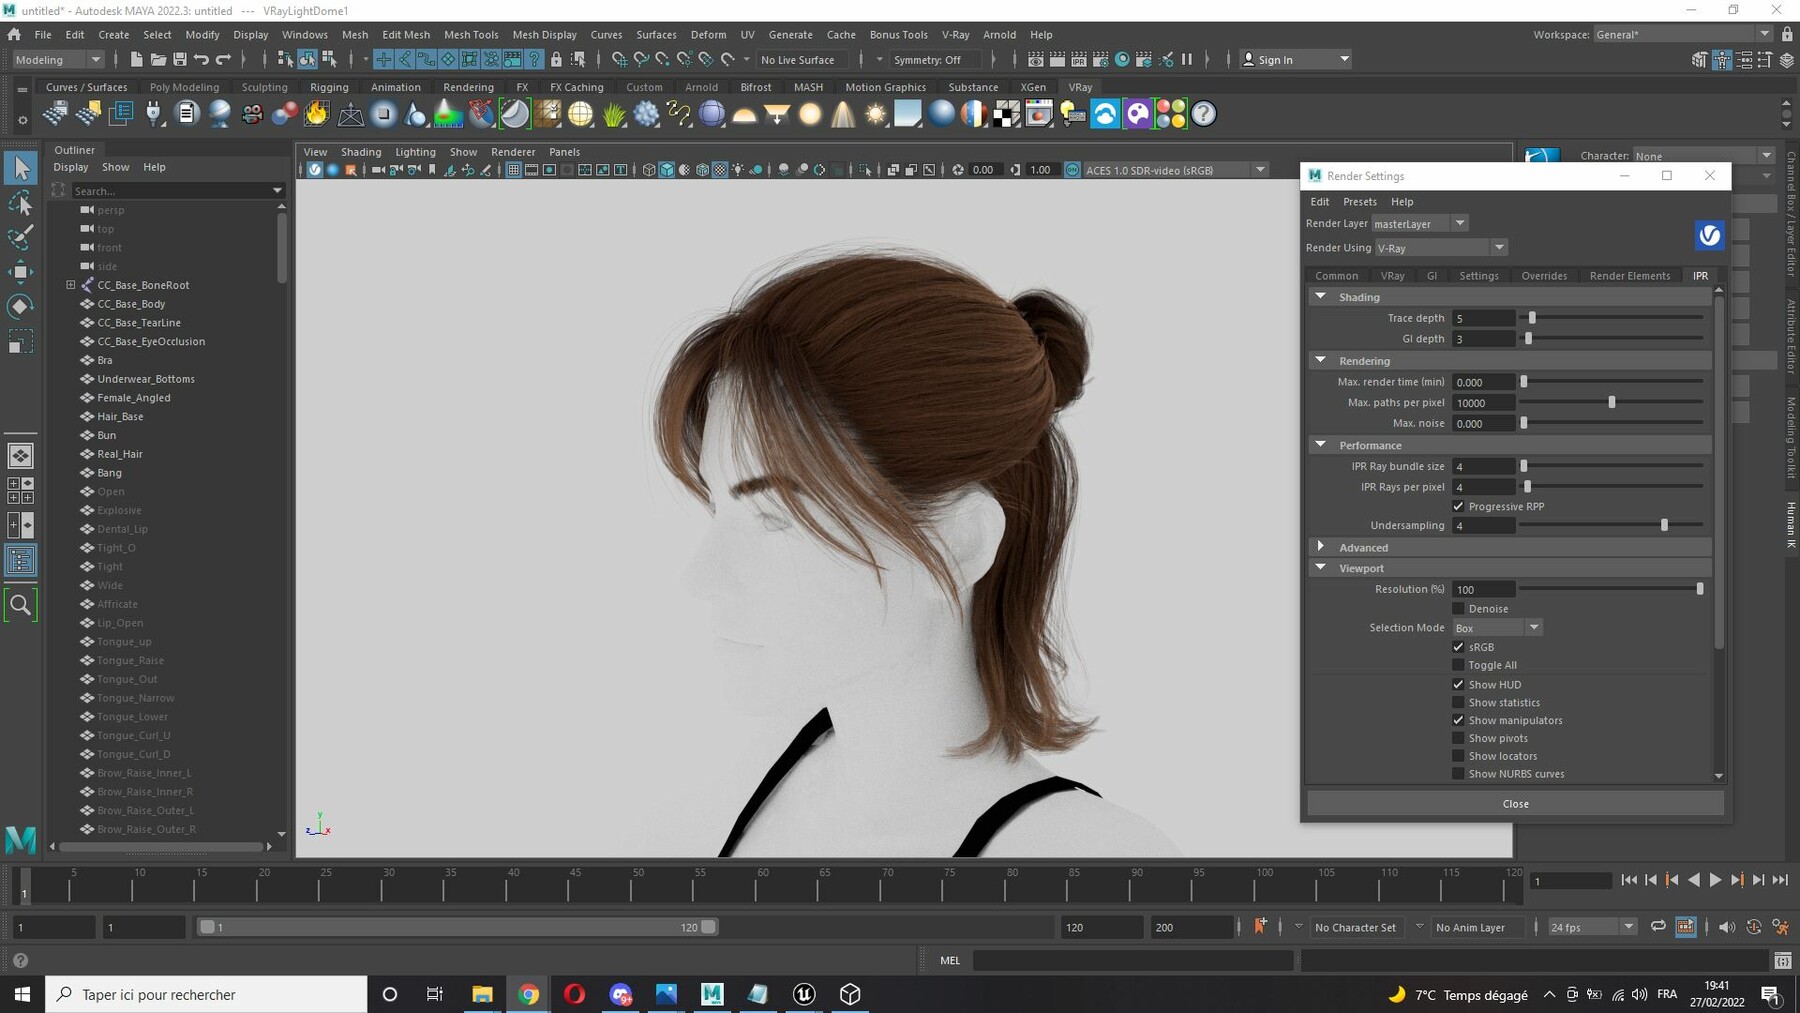Open the Presets menu in Render Settings
This screenshot has height=1013, width=1800.
(x=1359, y=202)
